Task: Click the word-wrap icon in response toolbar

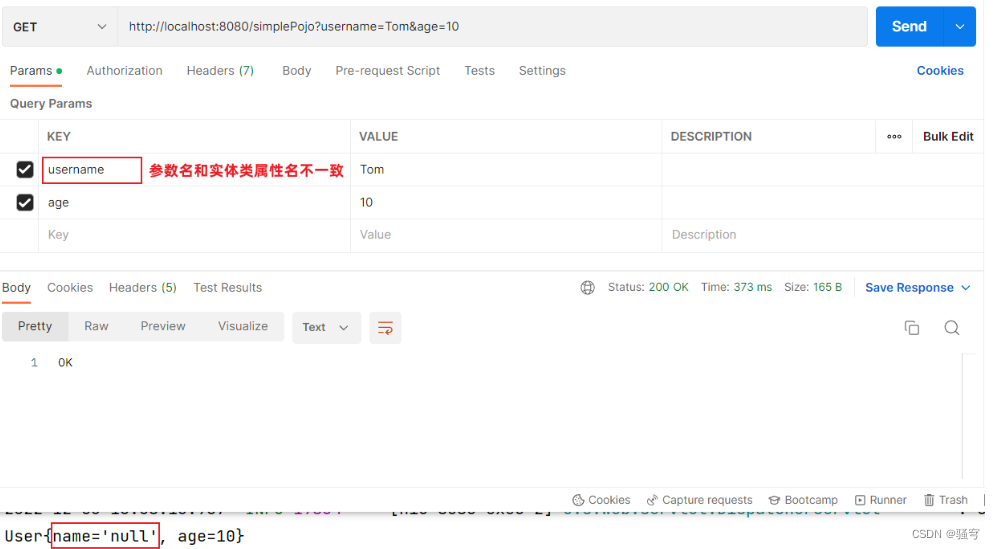Action: click(385, 327)
